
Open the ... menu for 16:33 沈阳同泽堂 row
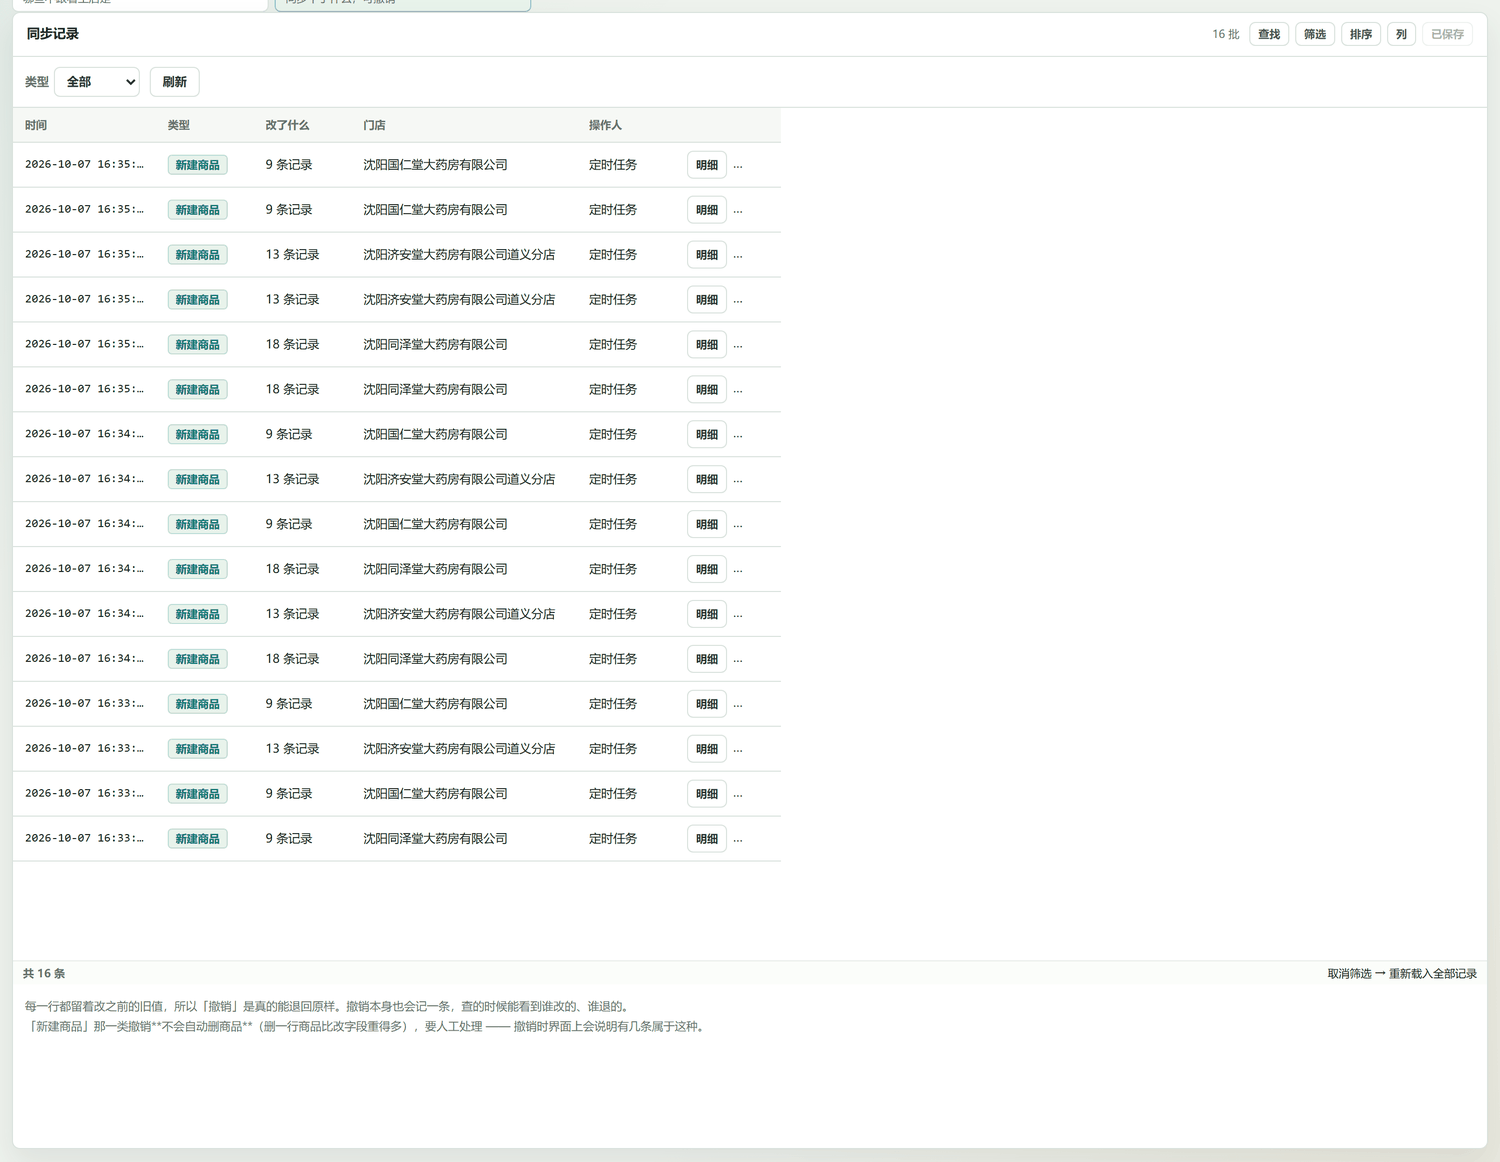(738, 839)
